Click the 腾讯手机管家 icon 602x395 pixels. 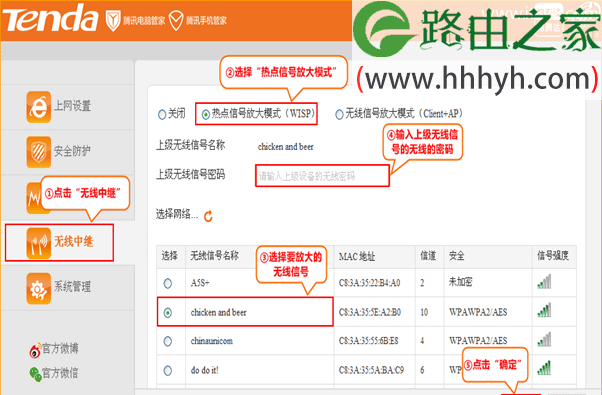click(x=176, y=21)
